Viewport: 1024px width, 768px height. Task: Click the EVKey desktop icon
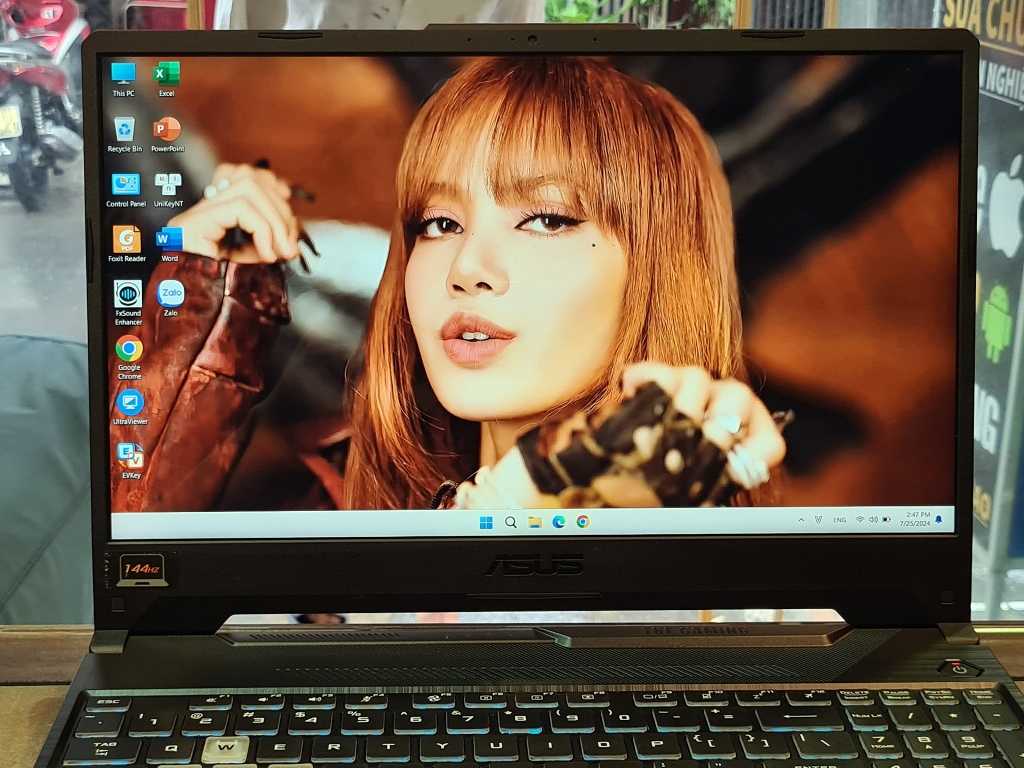[131, 461]
